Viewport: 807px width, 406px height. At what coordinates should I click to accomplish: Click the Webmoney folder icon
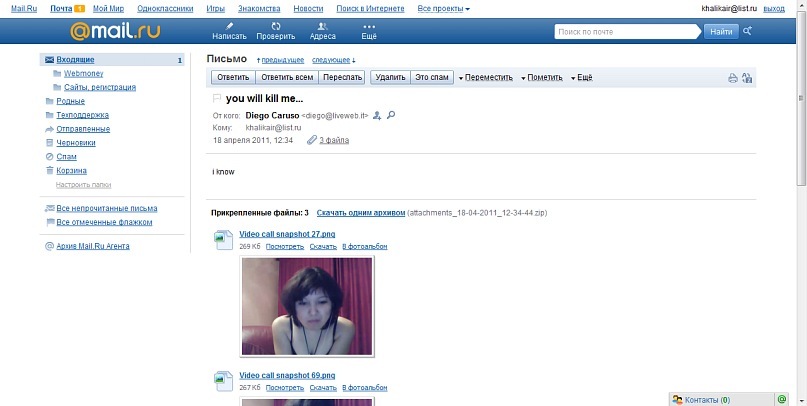click(x=57, y=74)
